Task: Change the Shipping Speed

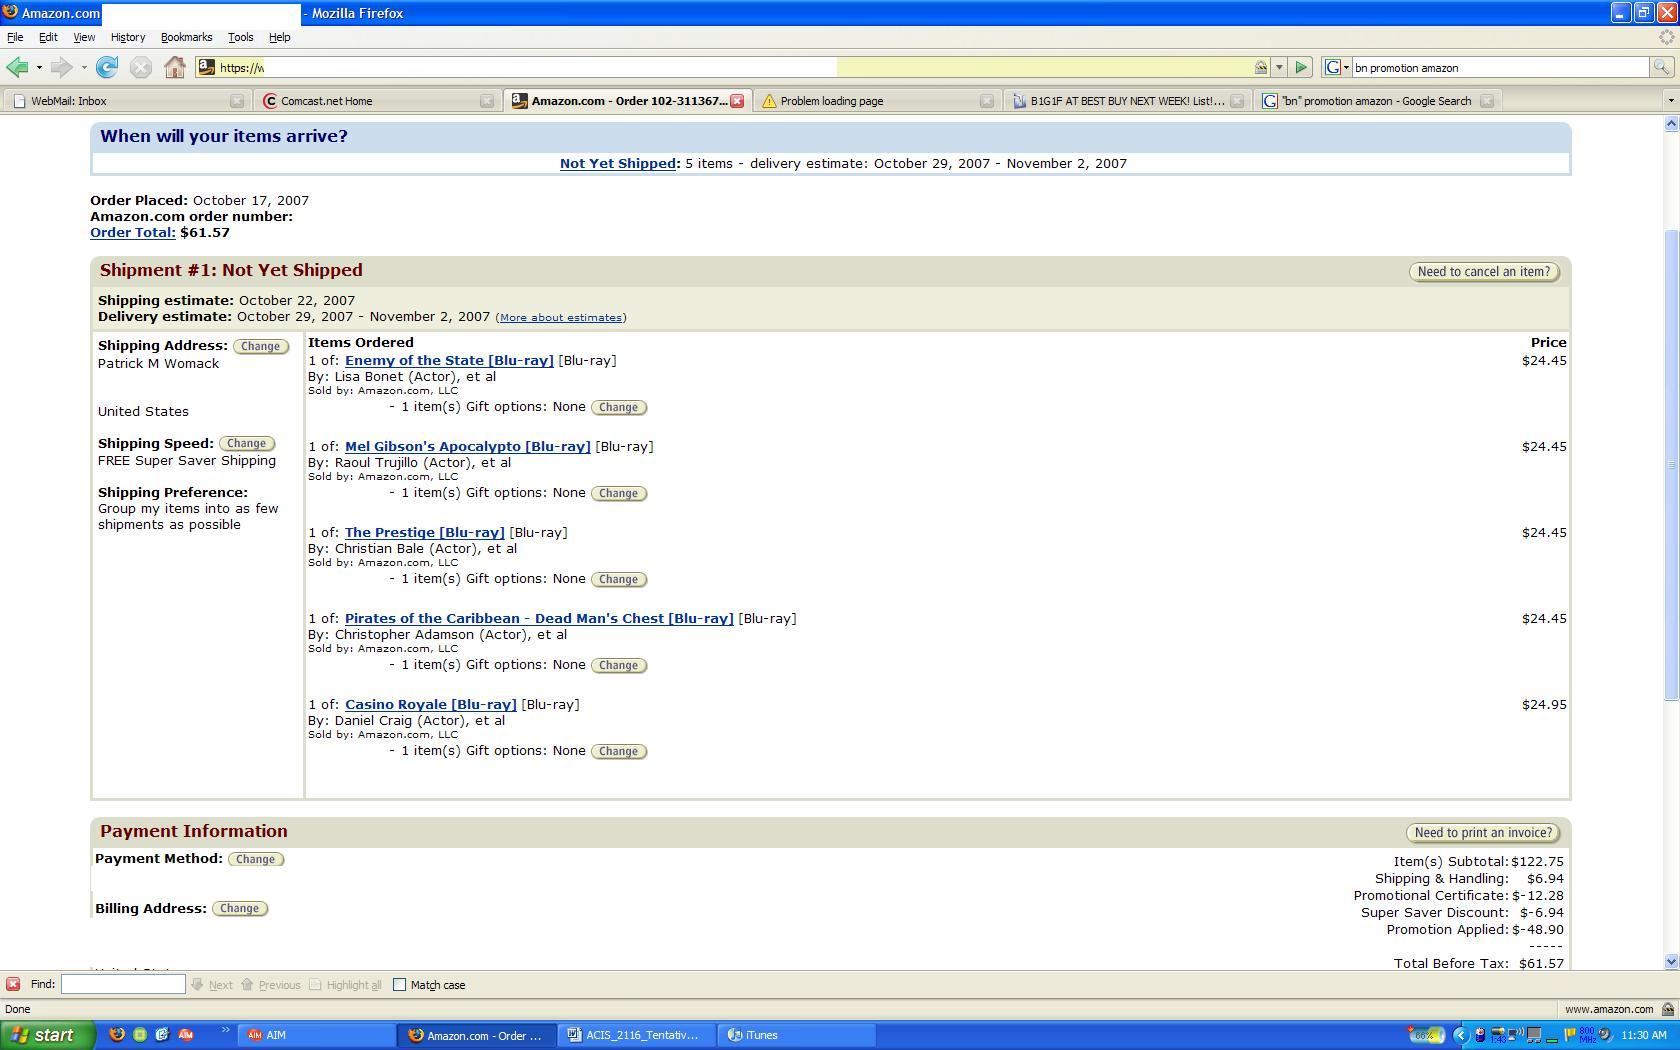Action: point(246,443)
